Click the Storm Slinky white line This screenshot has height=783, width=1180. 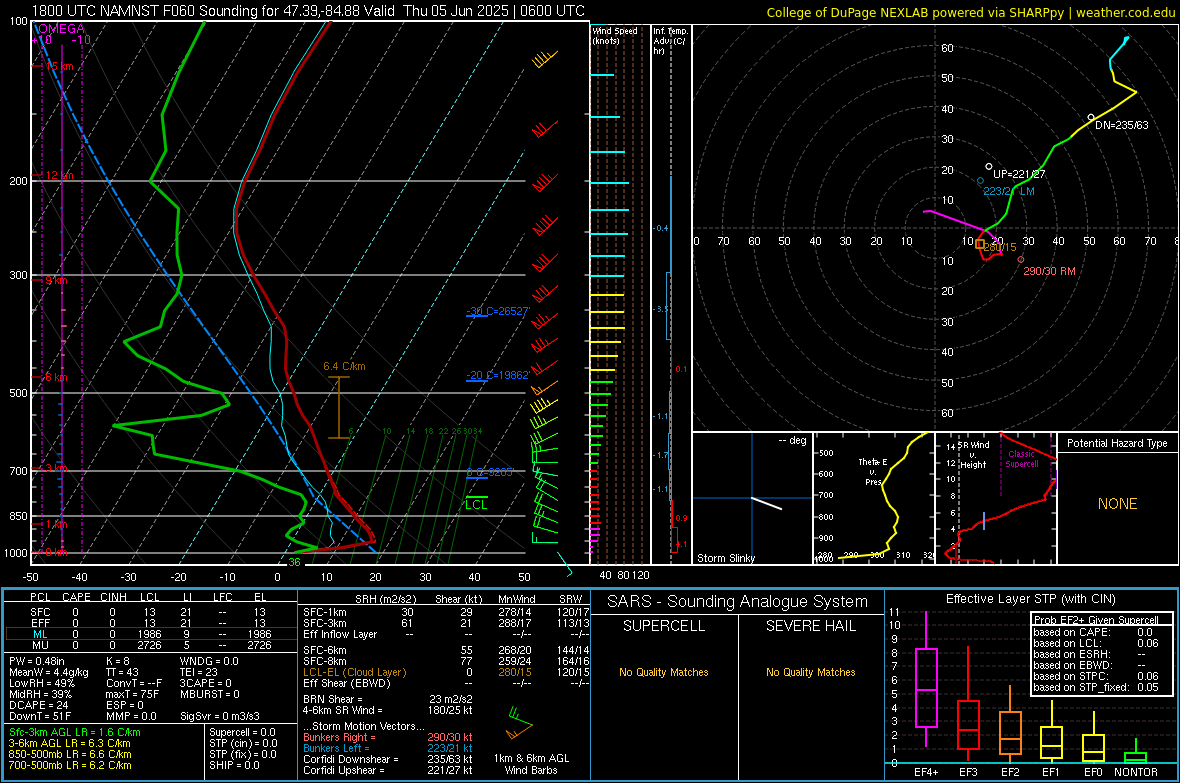[x=766, y=503]
